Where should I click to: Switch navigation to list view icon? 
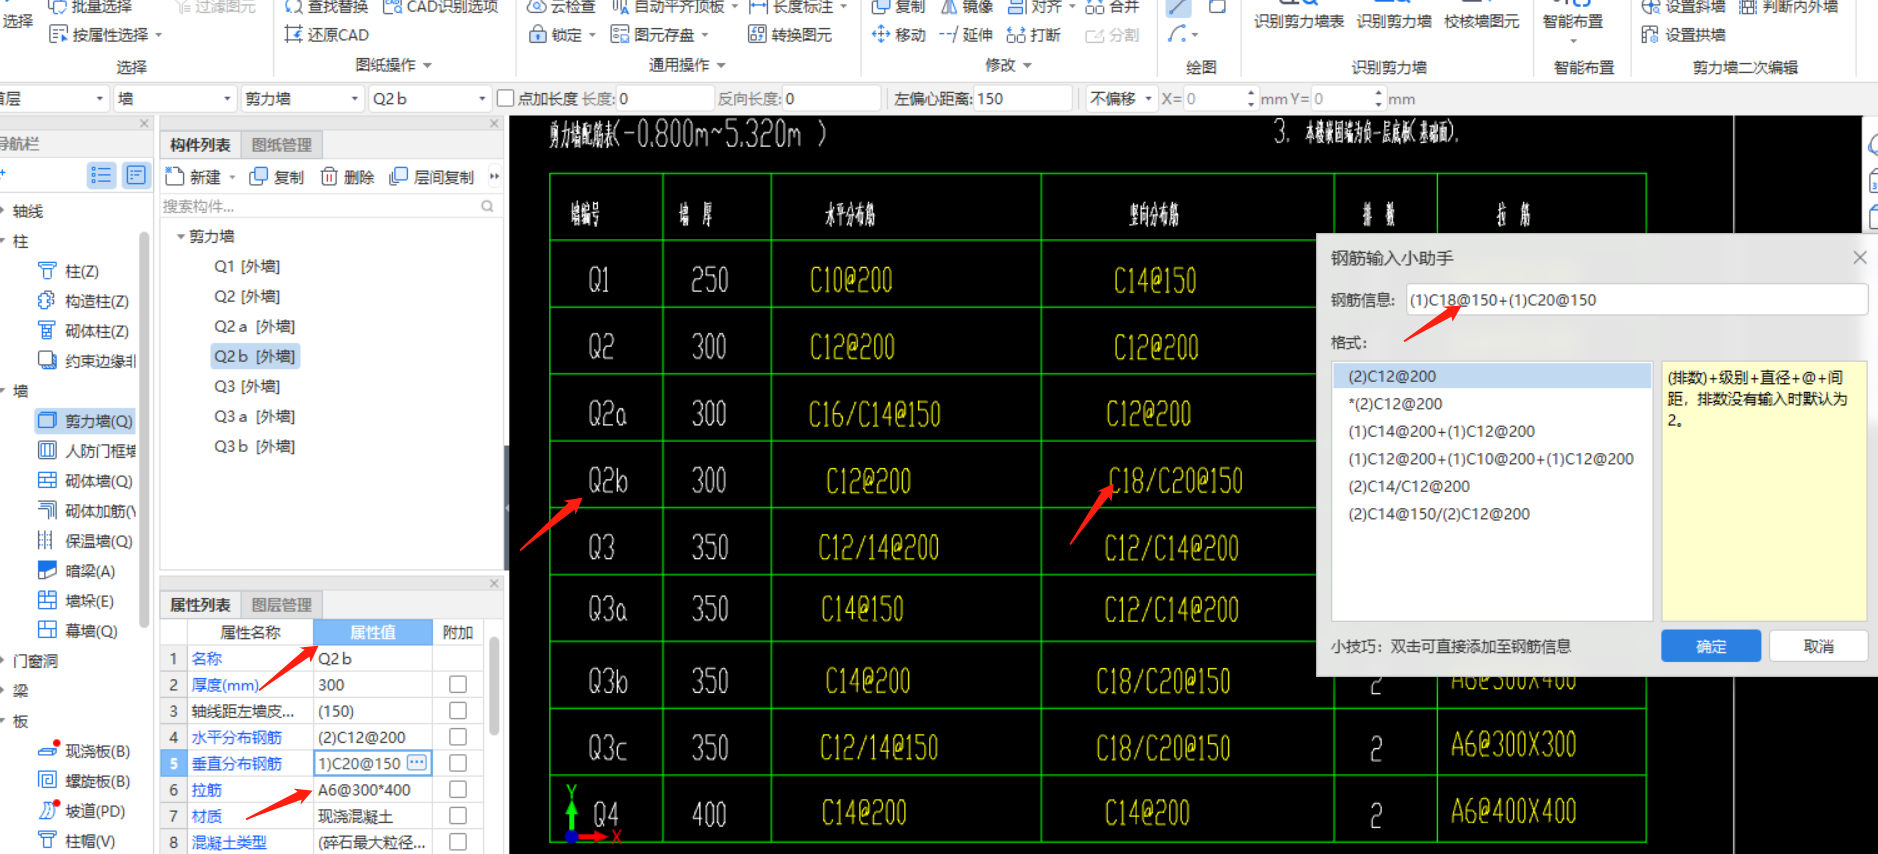(101, 176)
